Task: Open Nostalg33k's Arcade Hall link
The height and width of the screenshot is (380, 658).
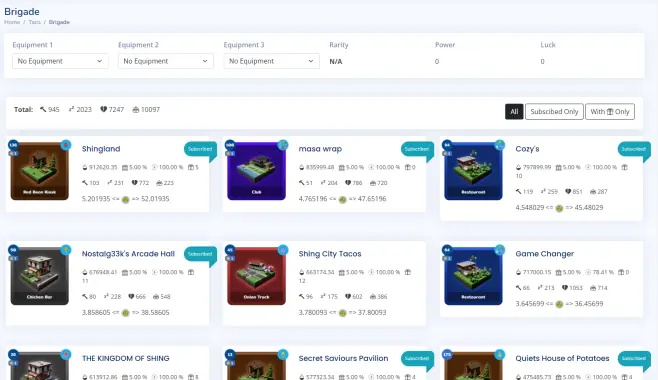Action: pos(128,254)
